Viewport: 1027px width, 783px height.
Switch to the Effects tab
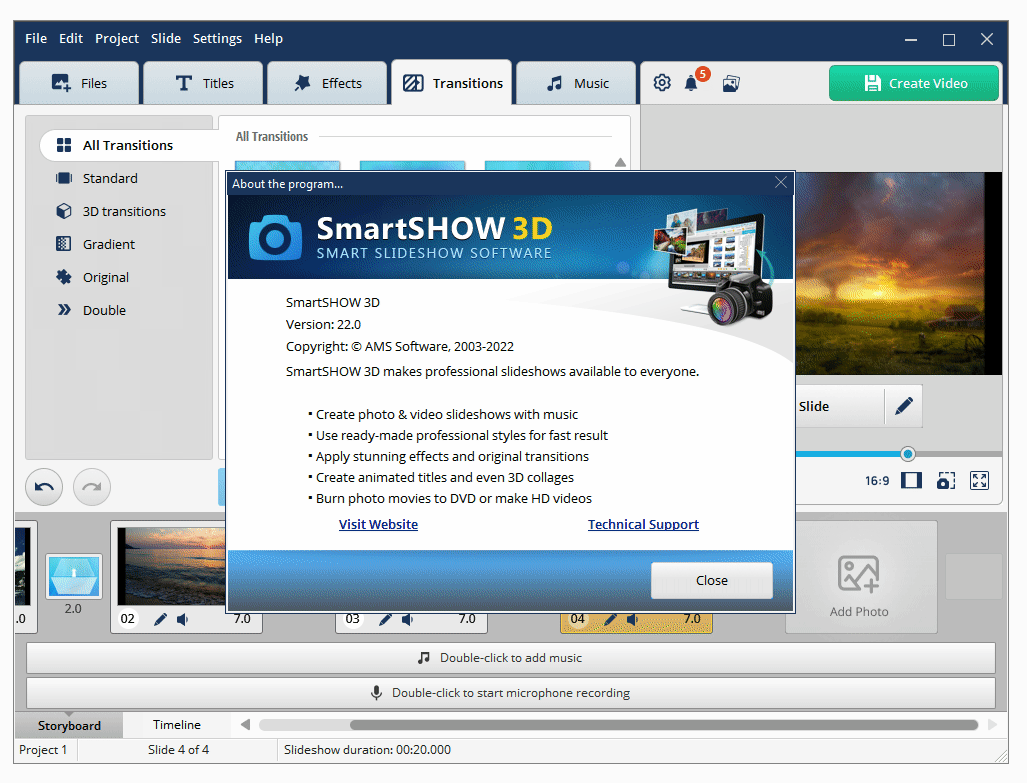327,83
